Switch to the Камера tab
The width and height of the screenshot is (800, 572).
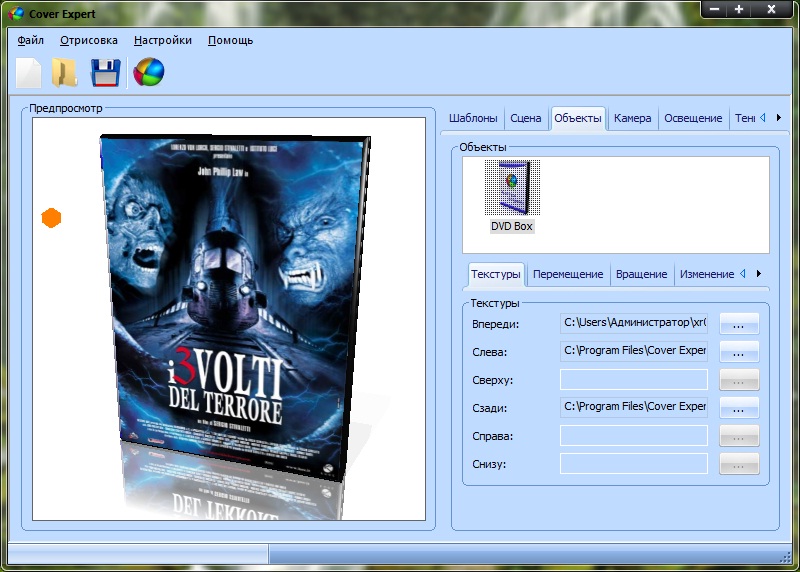pos(633,118)
